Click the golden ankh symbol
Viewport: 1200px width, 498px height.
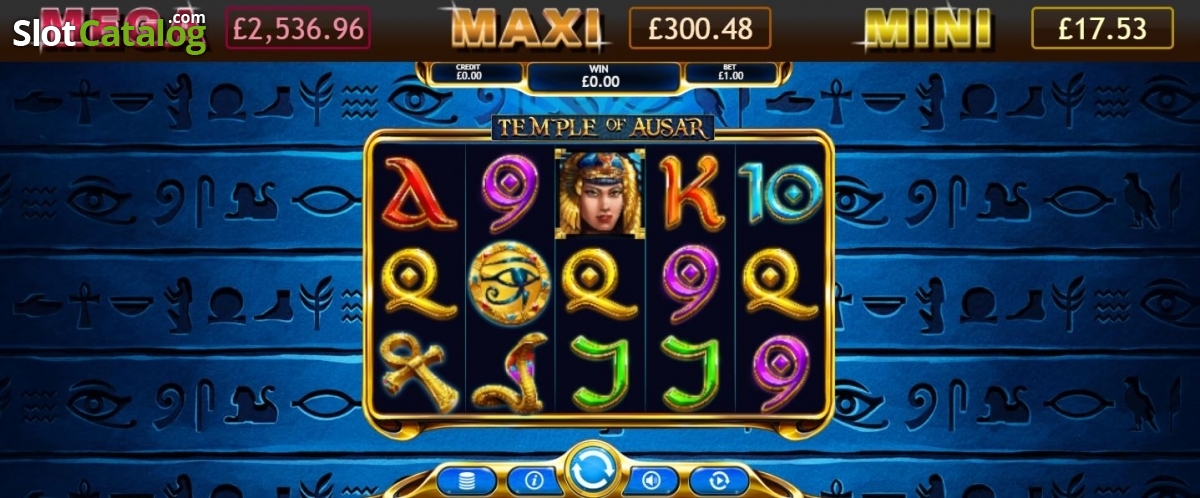(x=419, y=370)
